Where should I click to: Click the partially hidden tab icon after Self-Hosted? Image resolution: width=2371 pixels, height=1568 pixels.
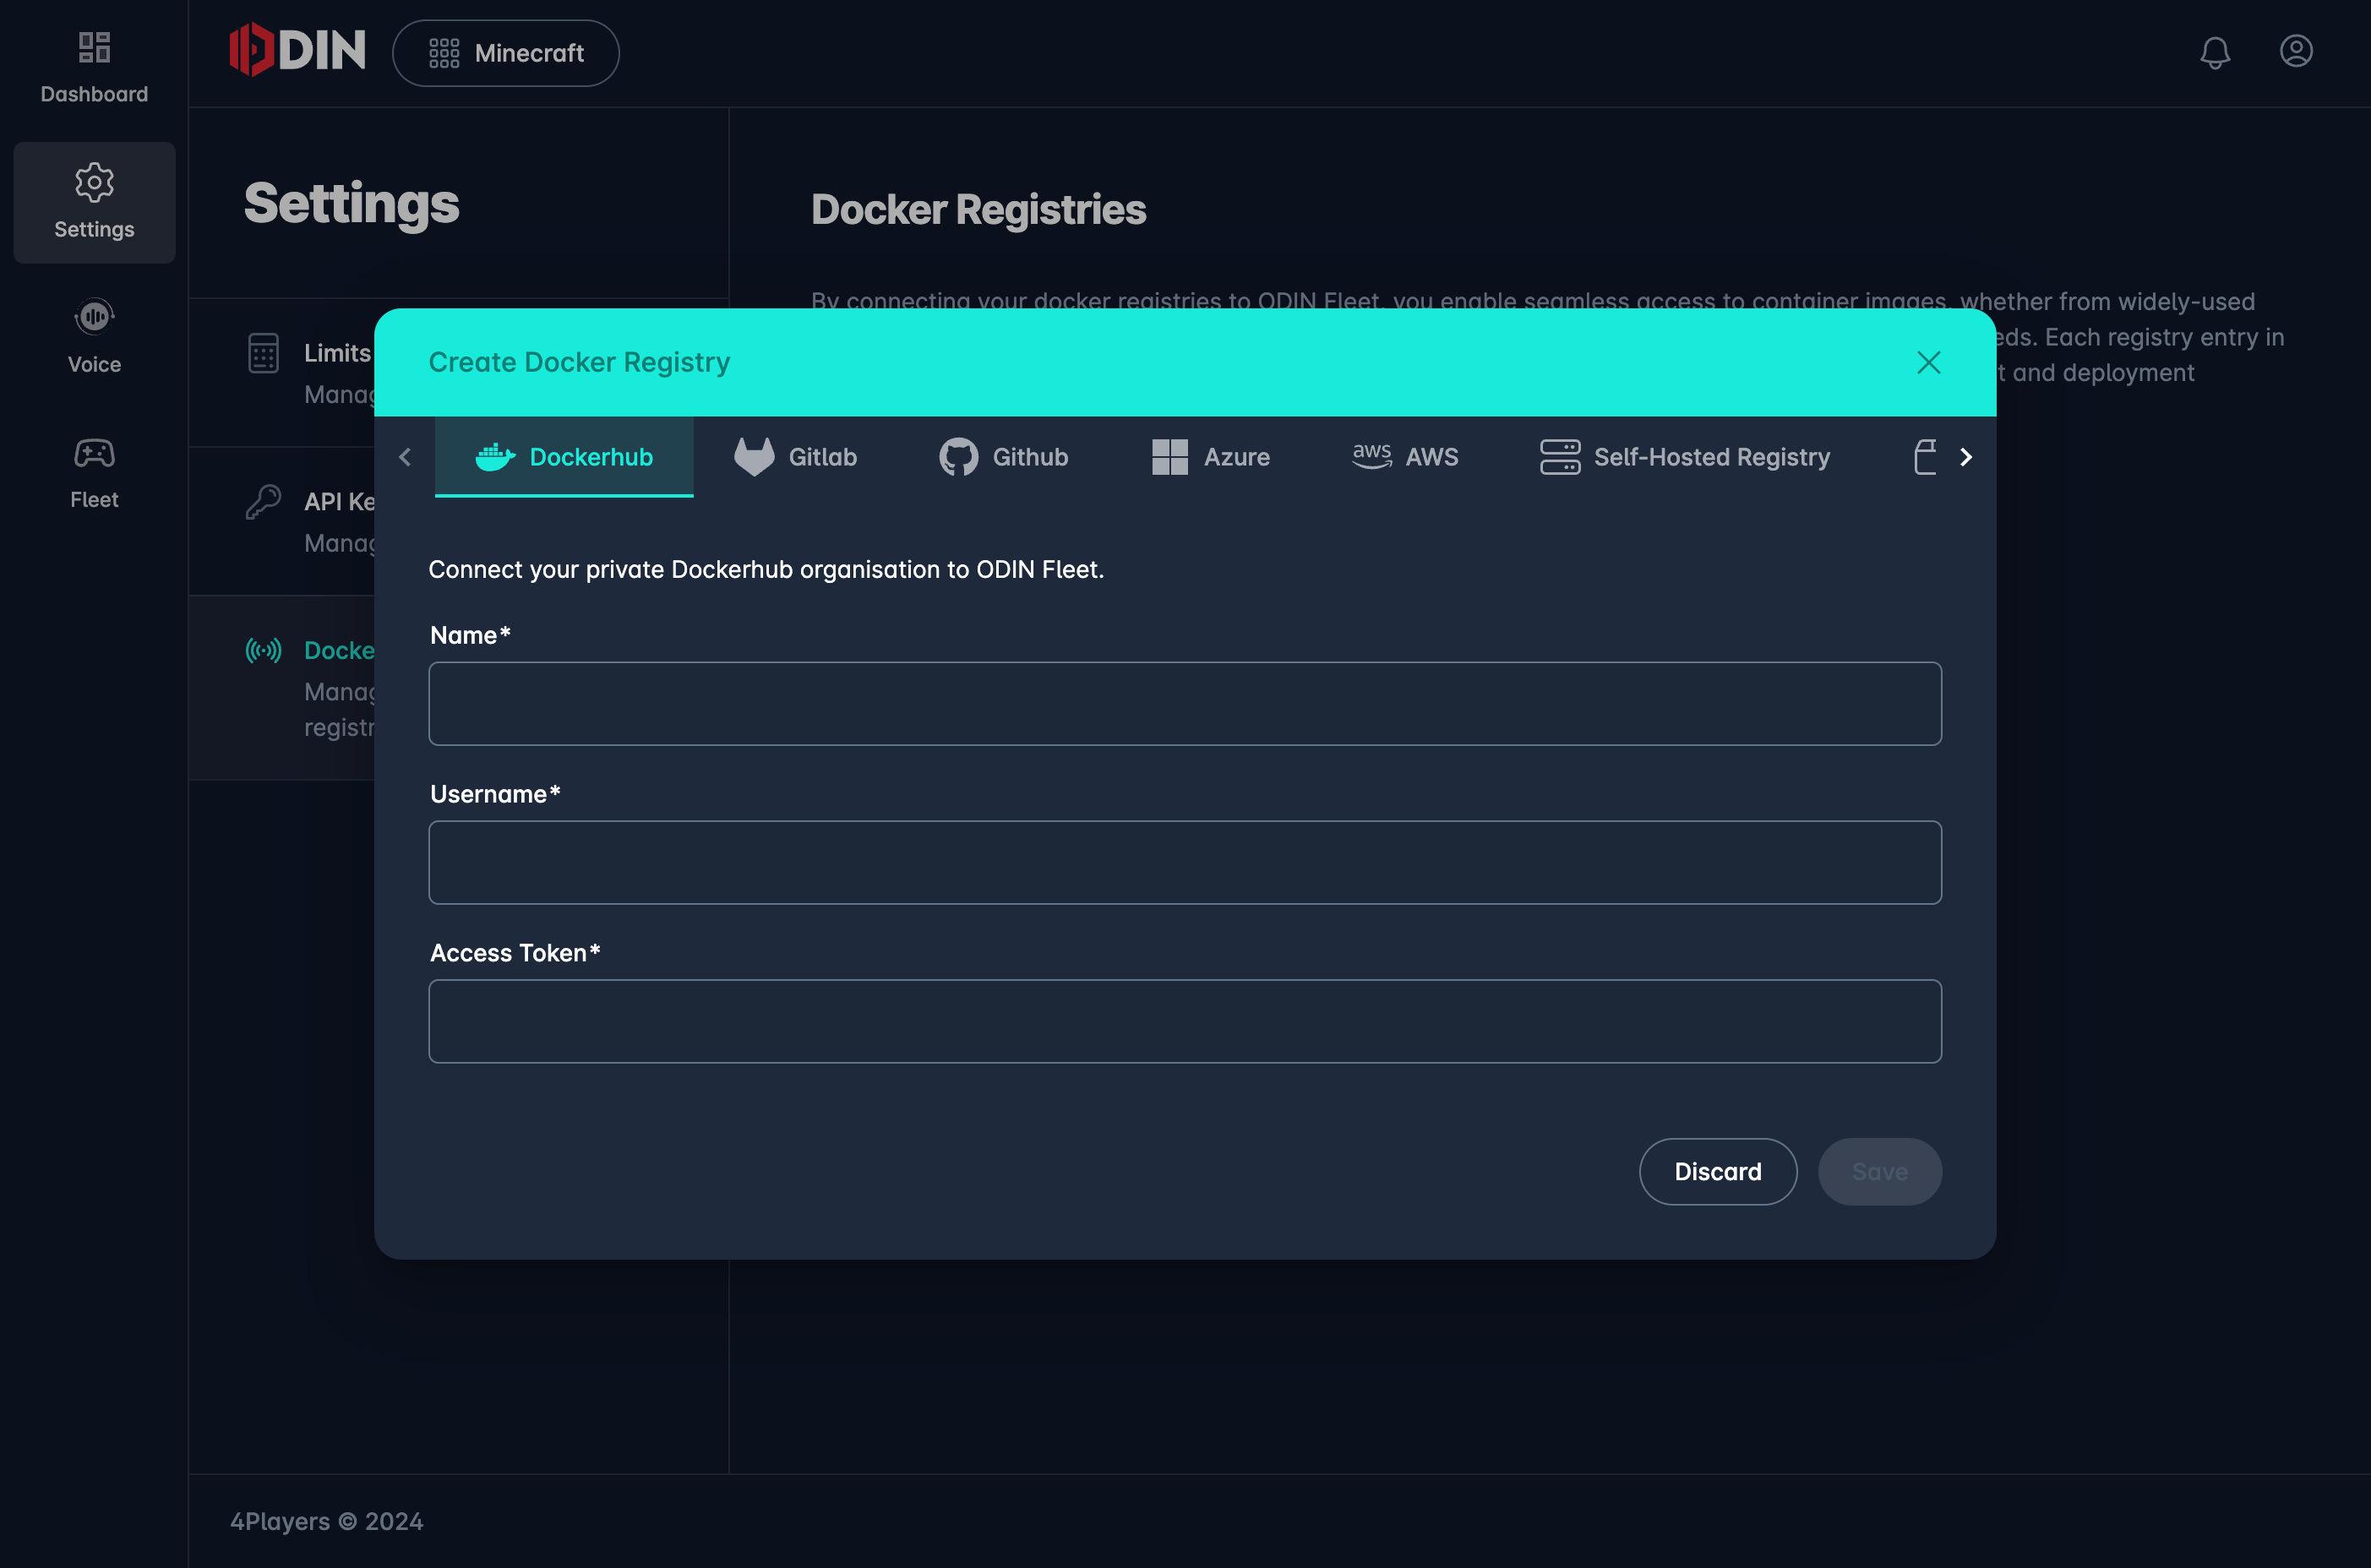(x=1925, y=457)
